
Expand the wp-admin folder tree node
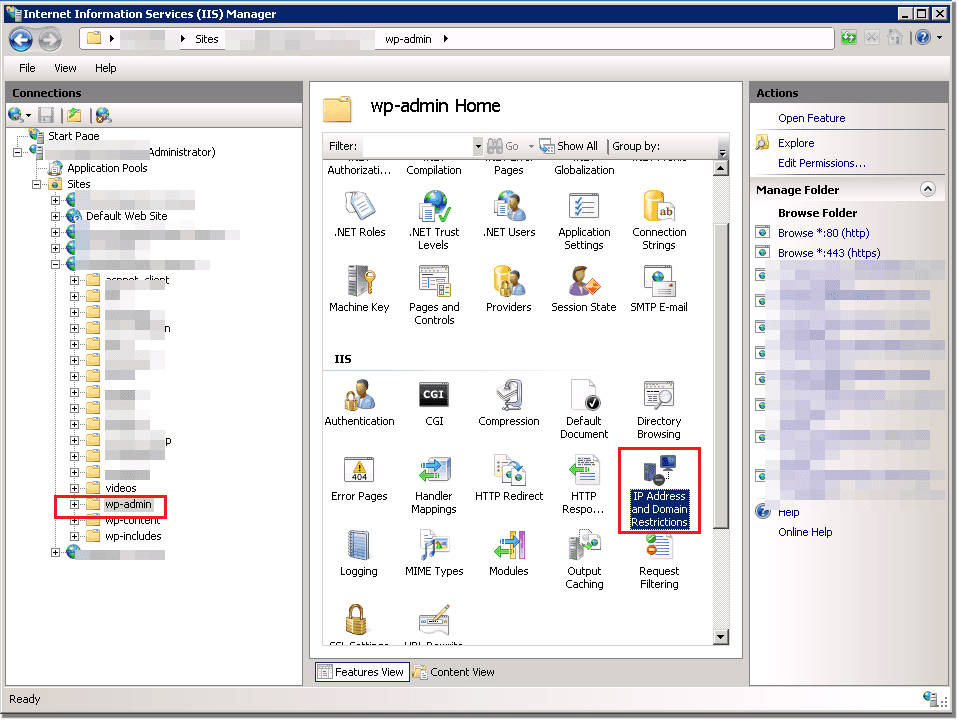coord(74,504)
